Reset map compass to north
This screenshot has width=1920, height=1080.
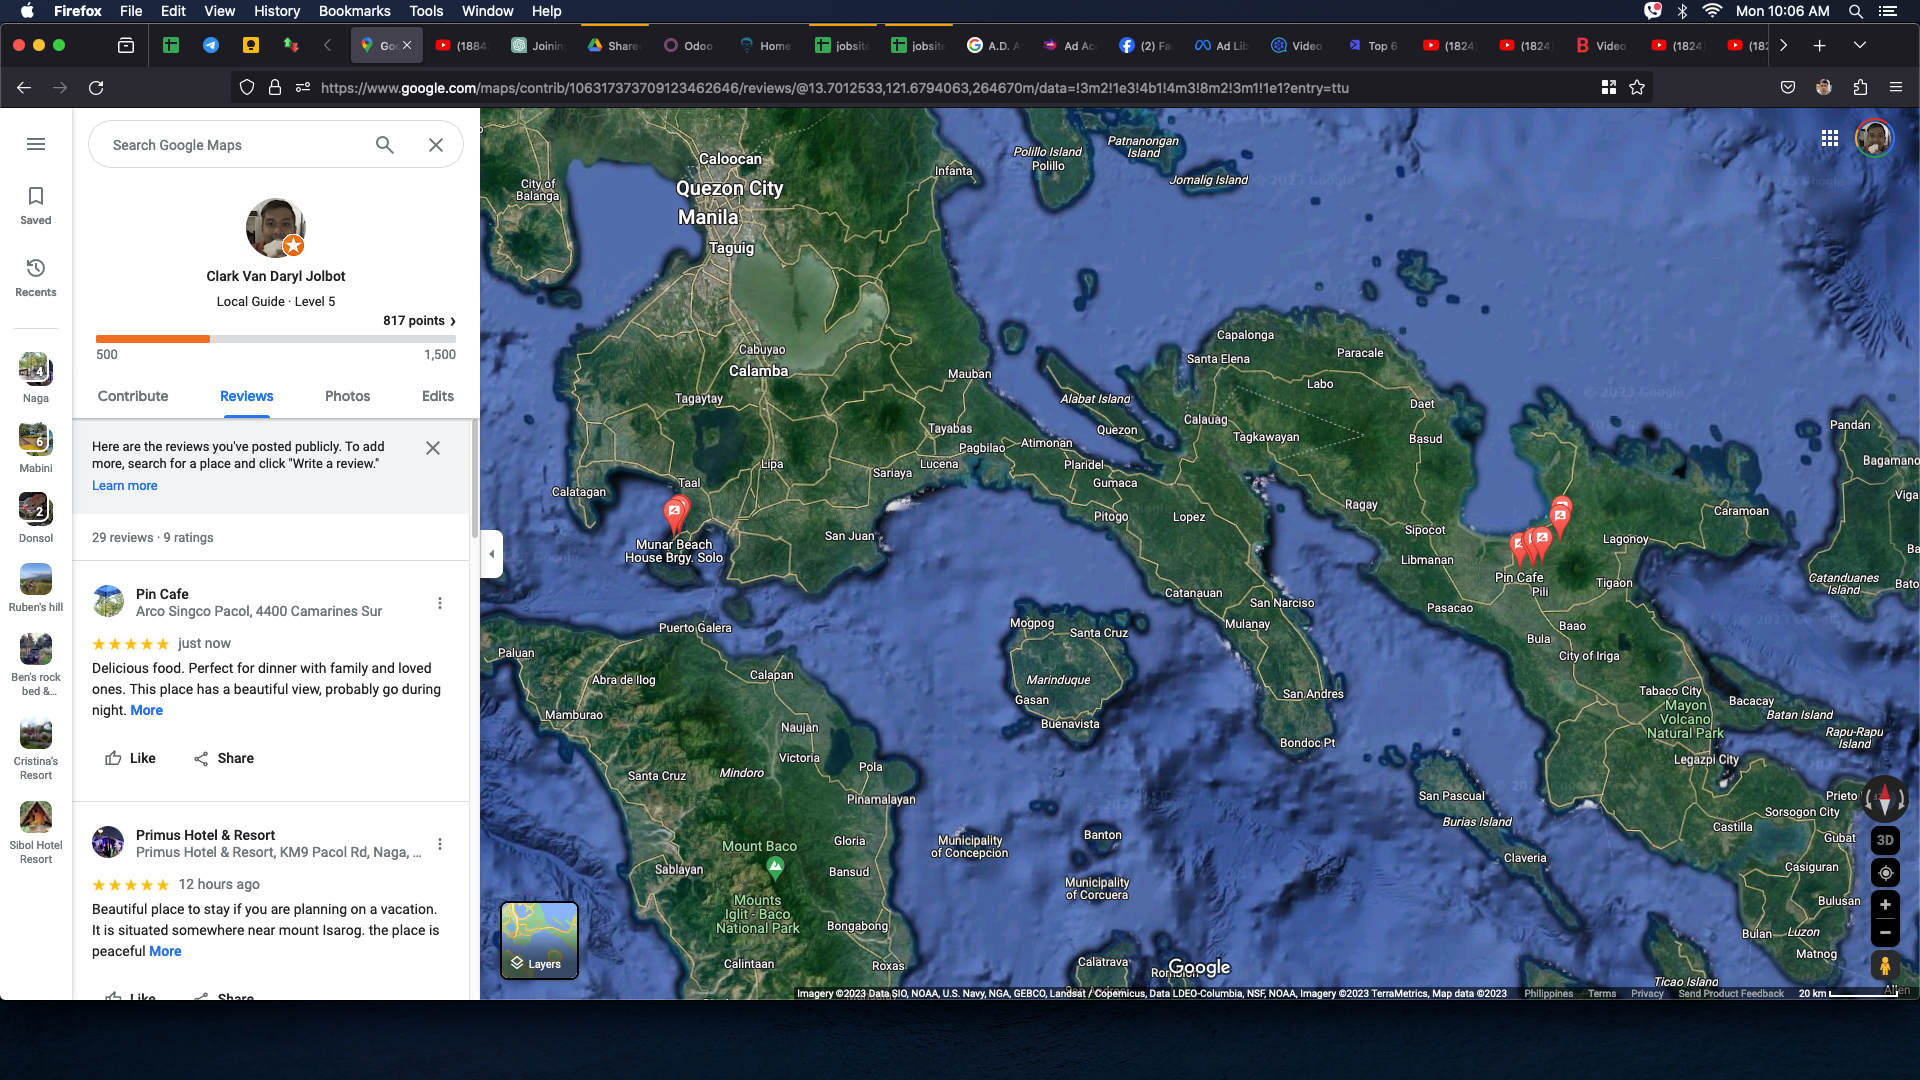click(1885, 799)
